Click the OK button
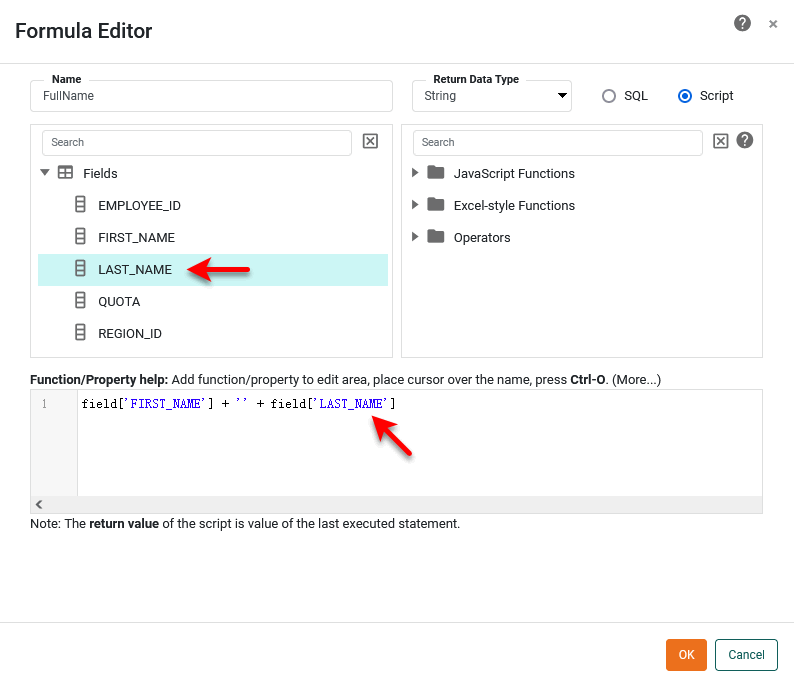This screenshot has width=798, height=687. pos(686,655)
